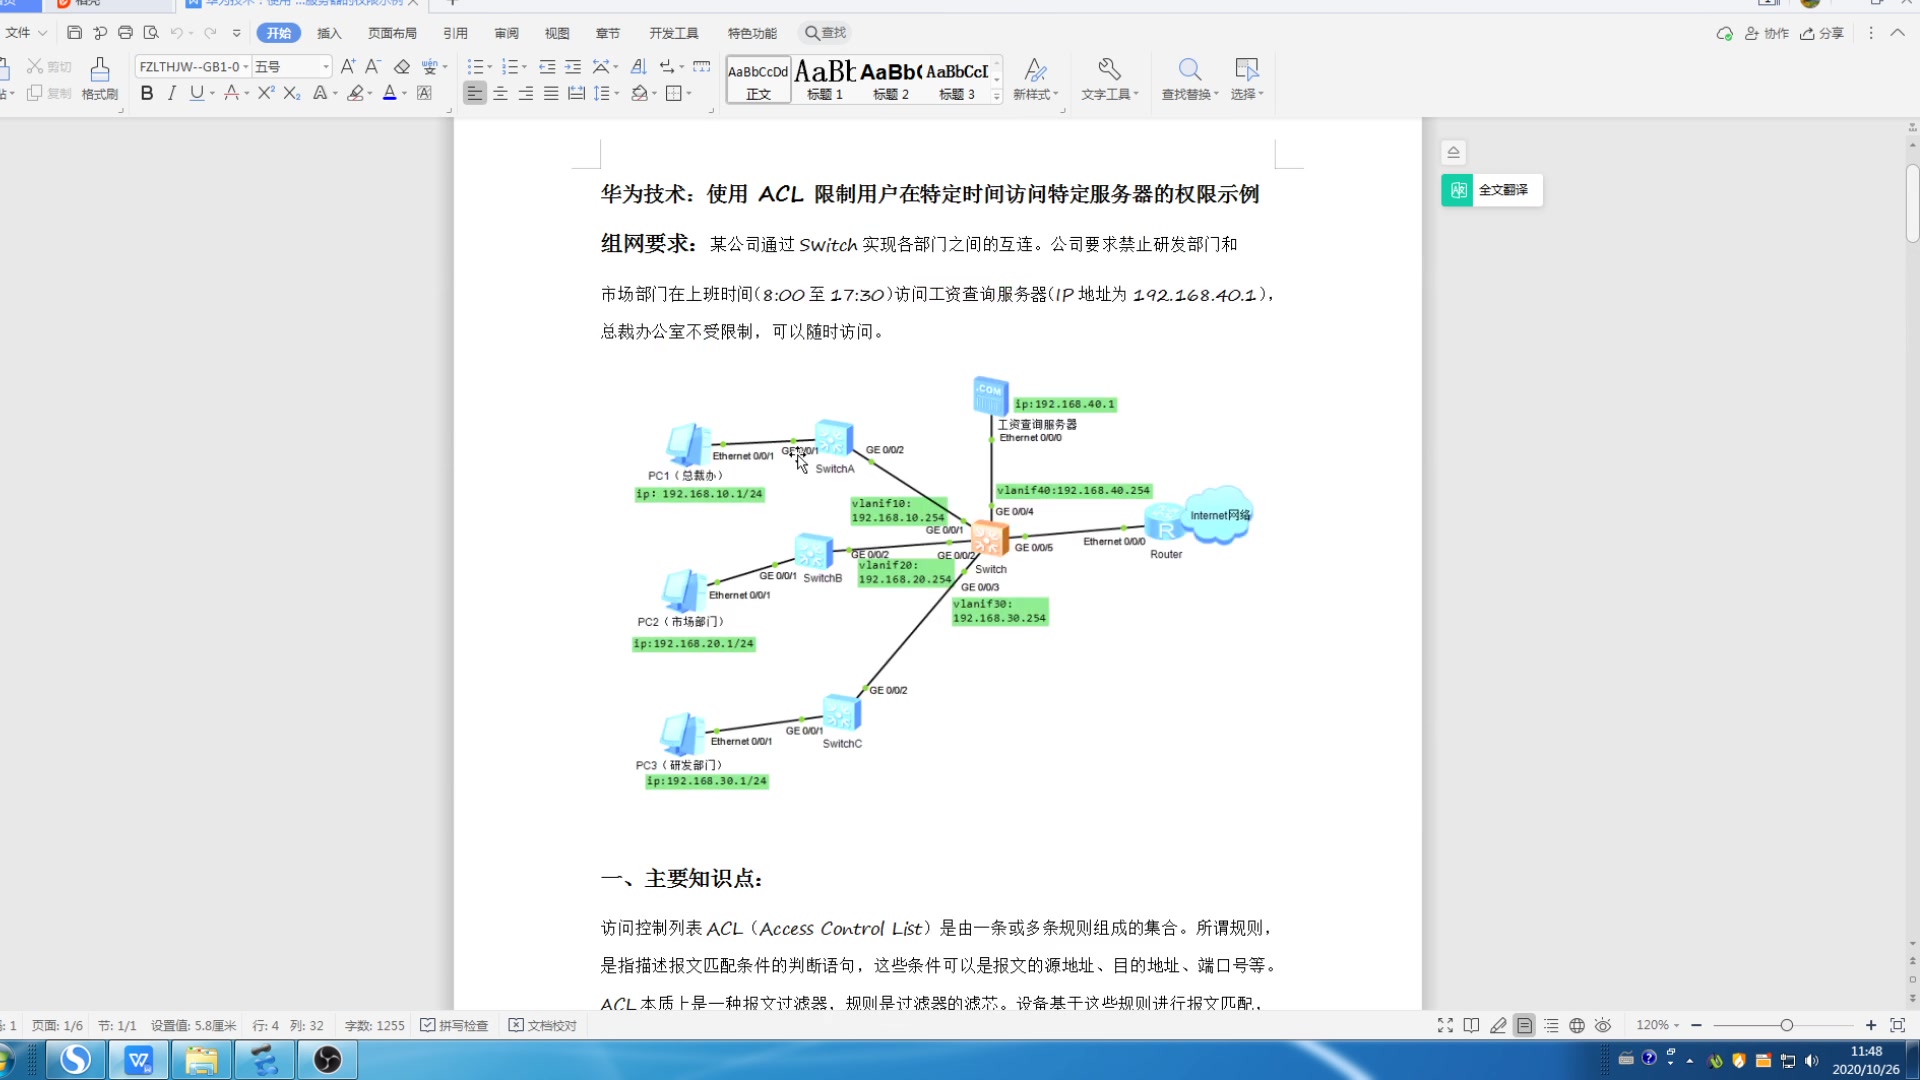Click the Undo arrow icon

[x=177, y=33]
